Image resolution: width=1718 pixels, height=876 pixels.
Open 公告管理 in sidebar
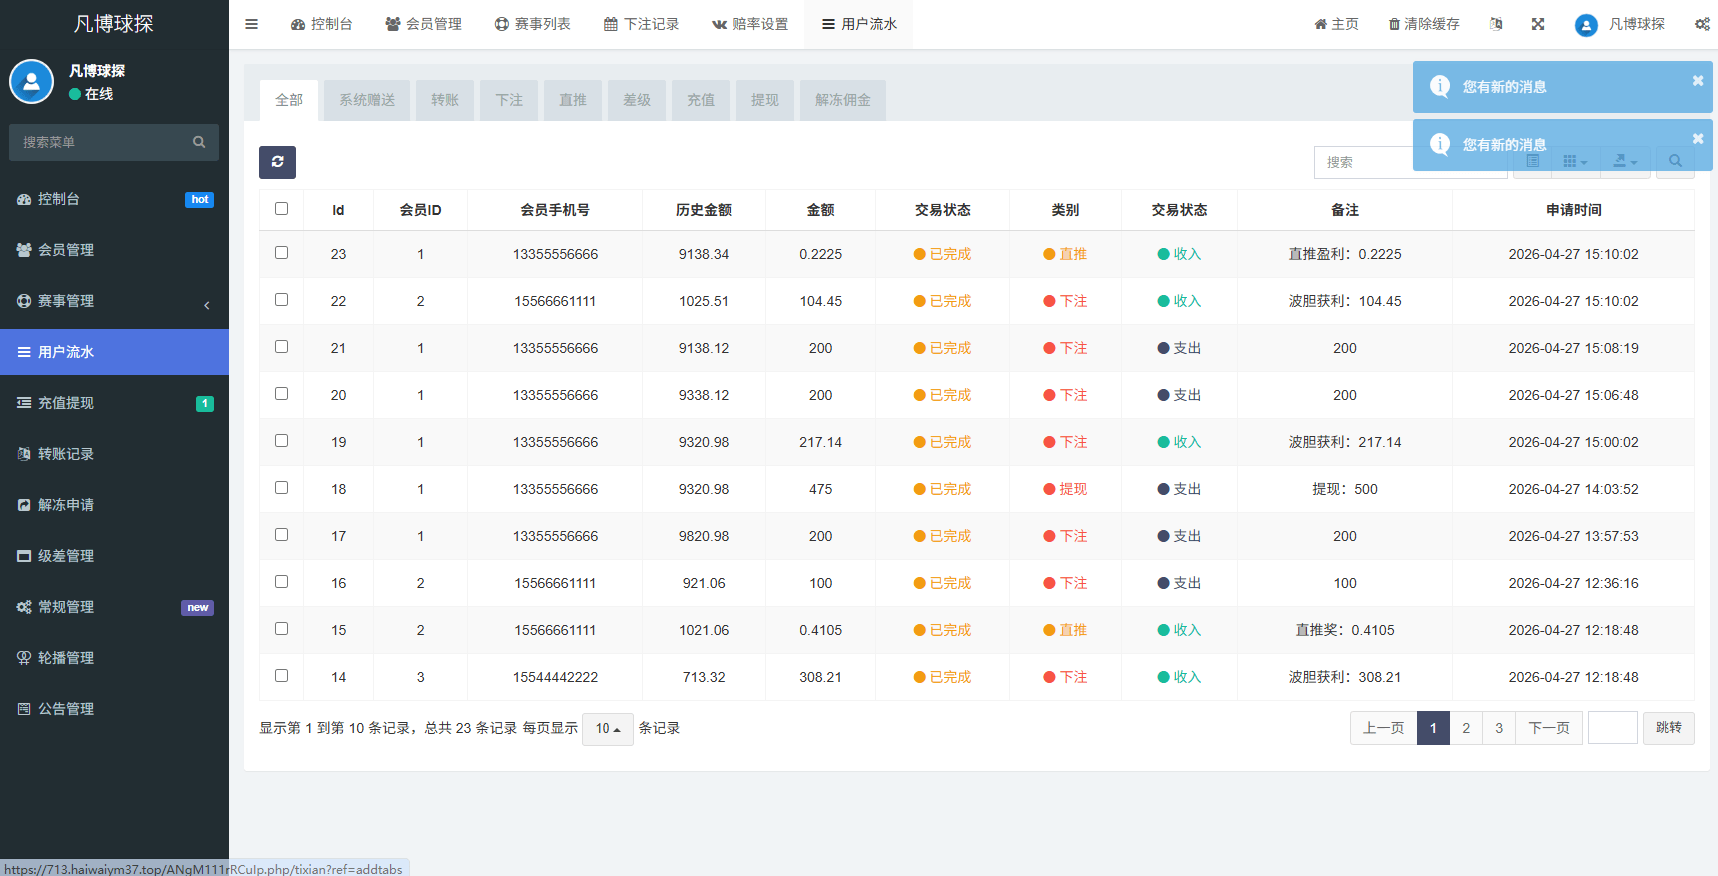(114, 709)
